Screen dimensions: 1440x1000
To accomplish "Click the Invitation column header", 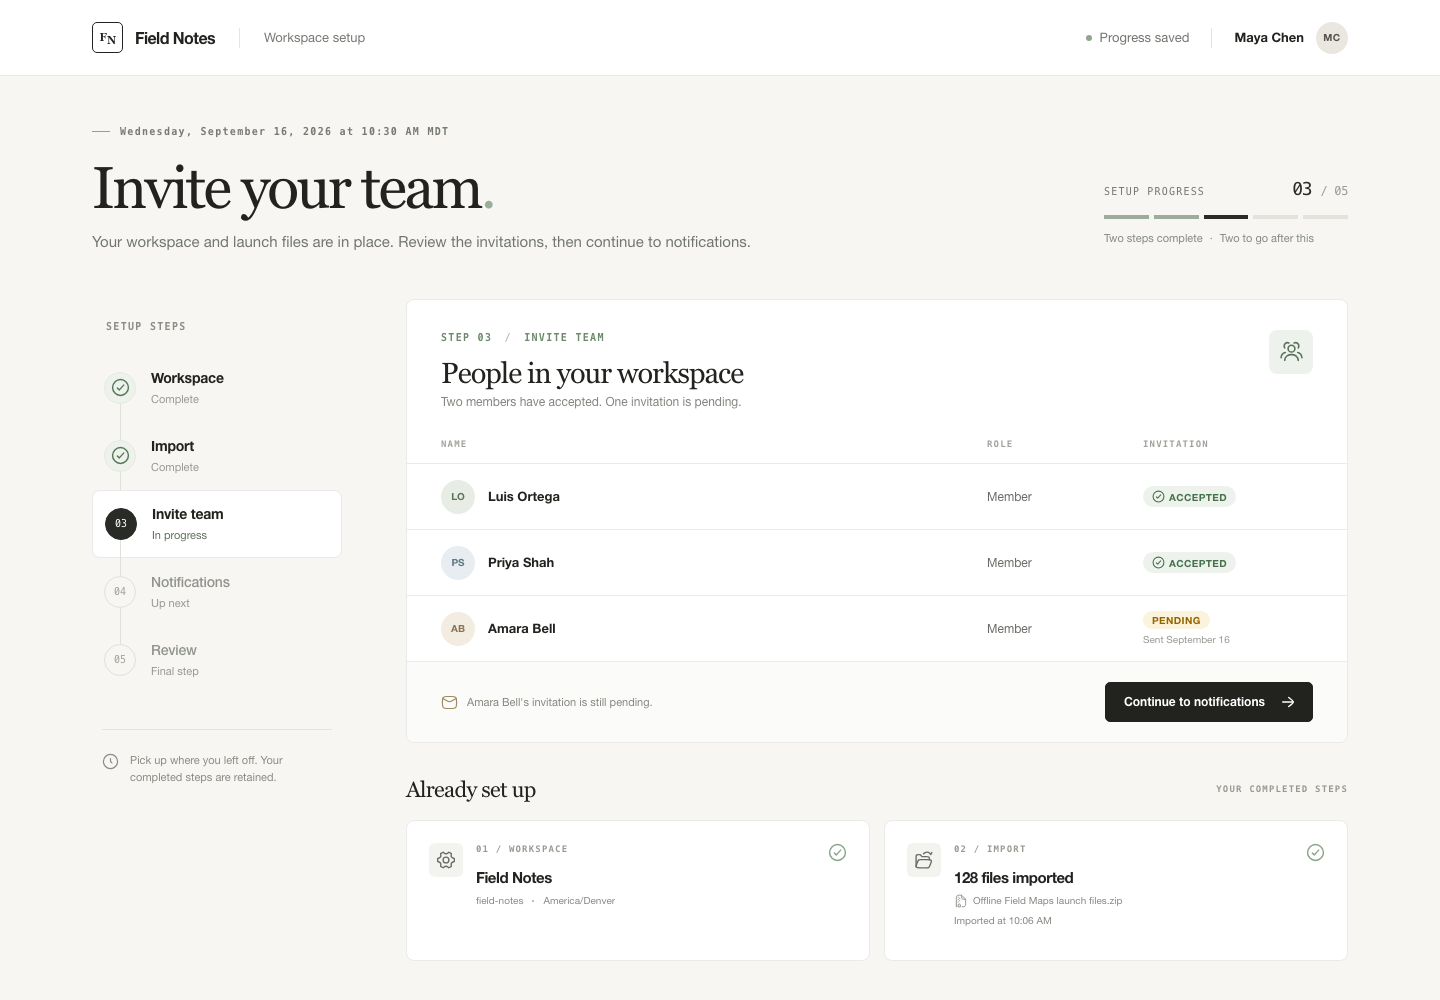I will [x=1176, y=444].
